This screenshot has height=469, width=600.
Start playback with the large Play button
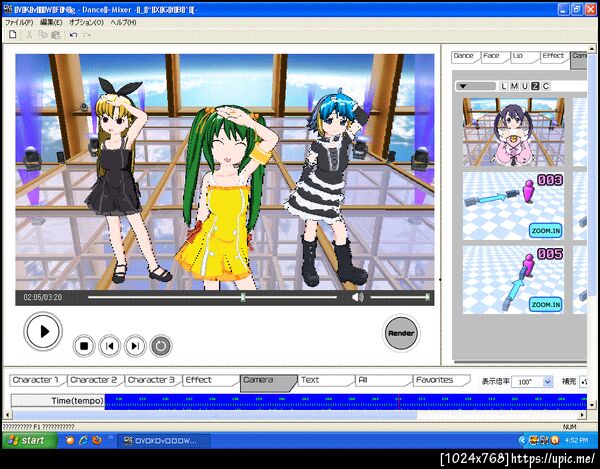point(43,331)
